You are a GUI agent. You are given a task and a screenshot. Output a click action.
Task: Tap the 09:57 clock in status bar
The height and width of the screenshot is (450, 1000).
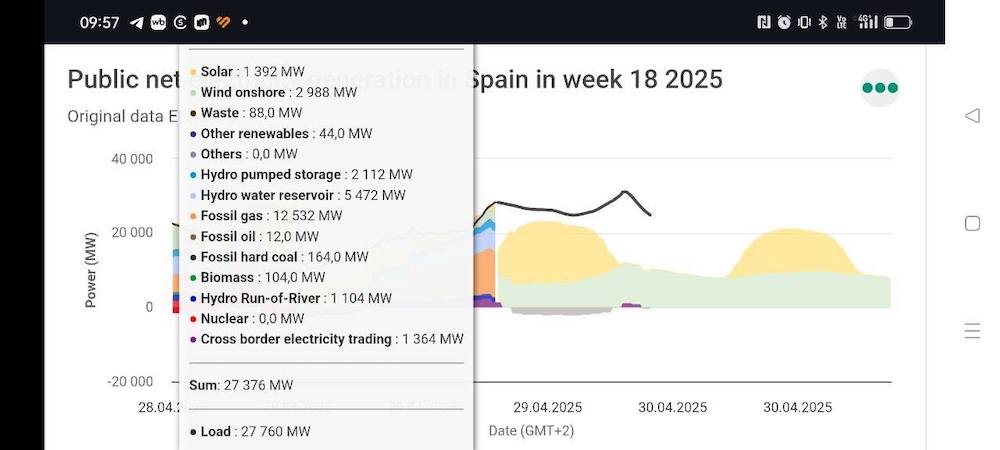(x=100, y=22)
